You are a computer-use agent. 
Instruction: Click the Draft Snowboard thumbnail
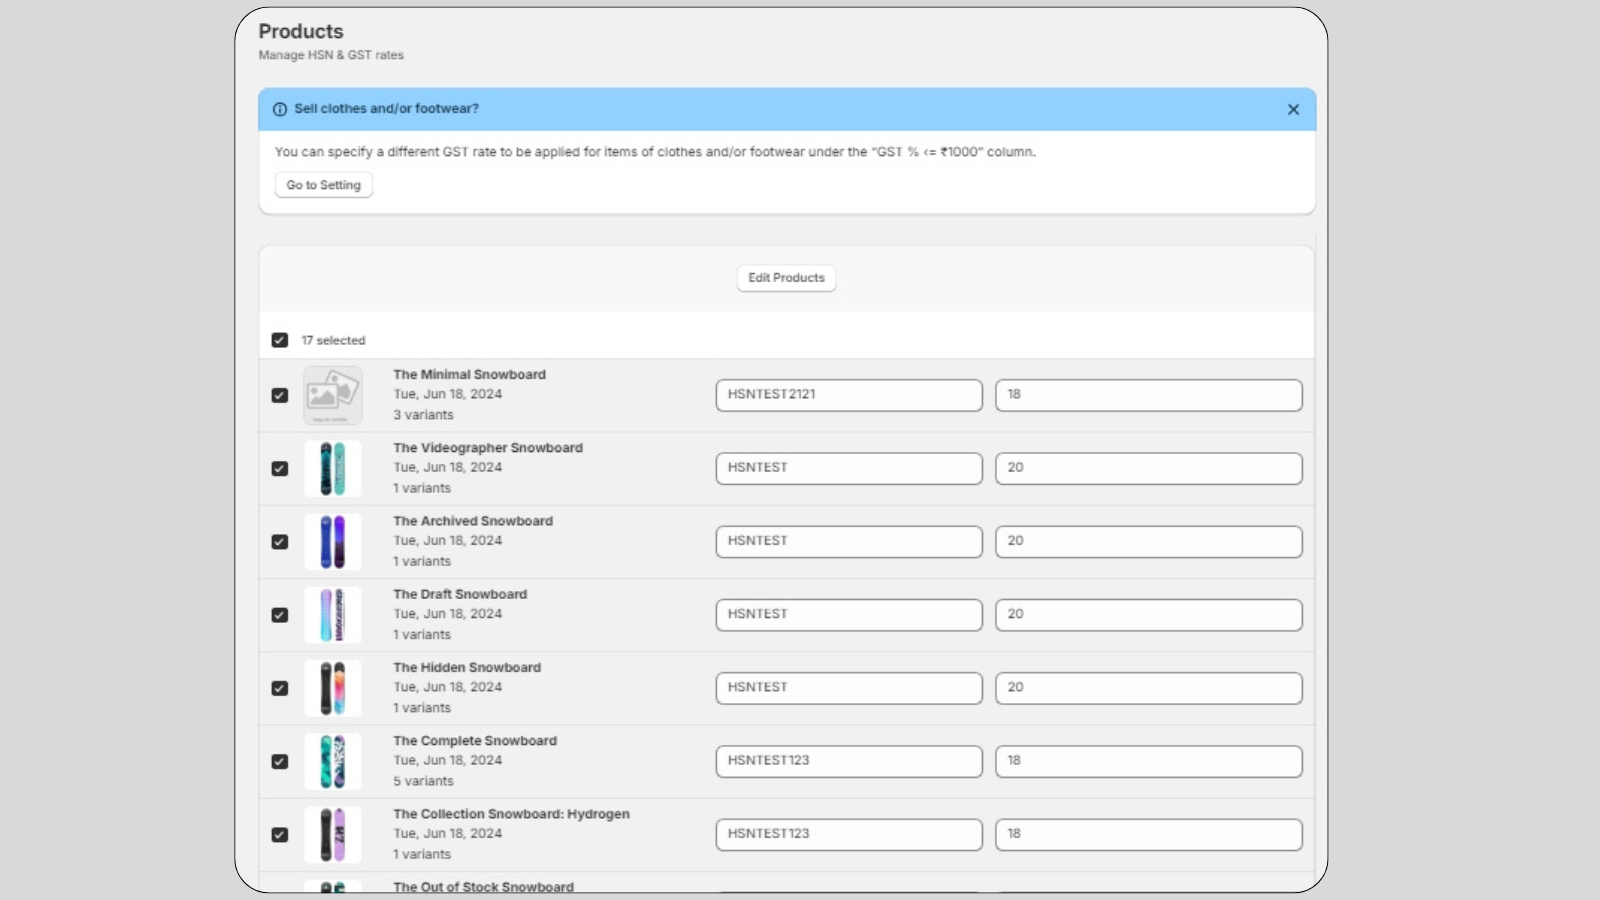point(333,615)
